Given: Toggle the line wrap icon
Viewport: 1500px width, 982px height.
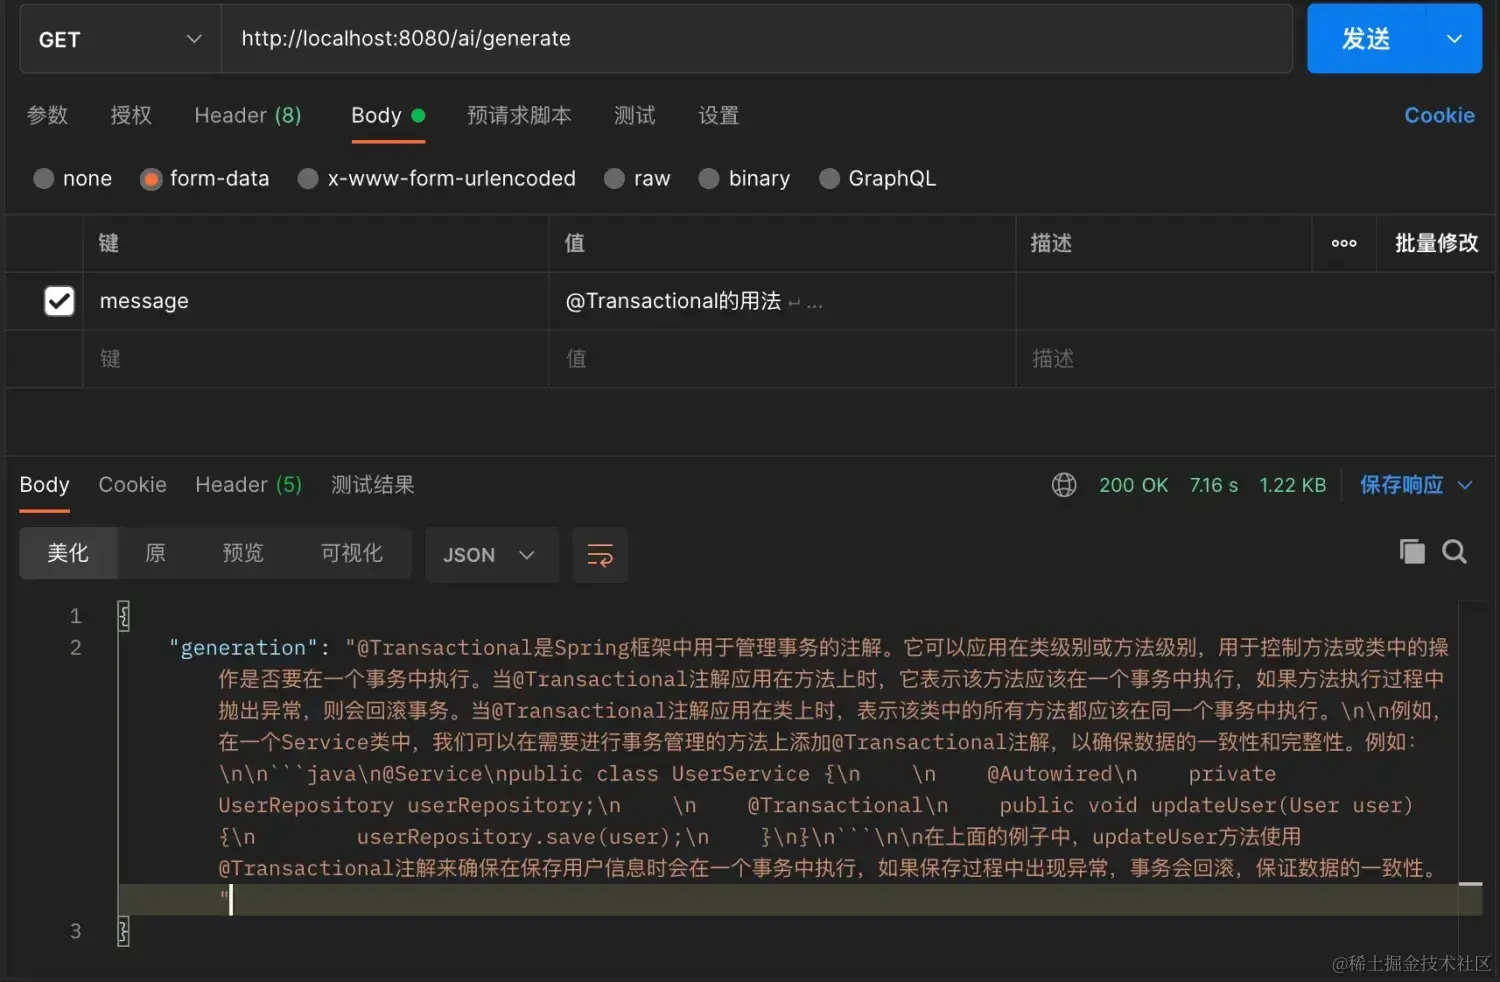Looking at the screenshot, I should tap(600, 555).
